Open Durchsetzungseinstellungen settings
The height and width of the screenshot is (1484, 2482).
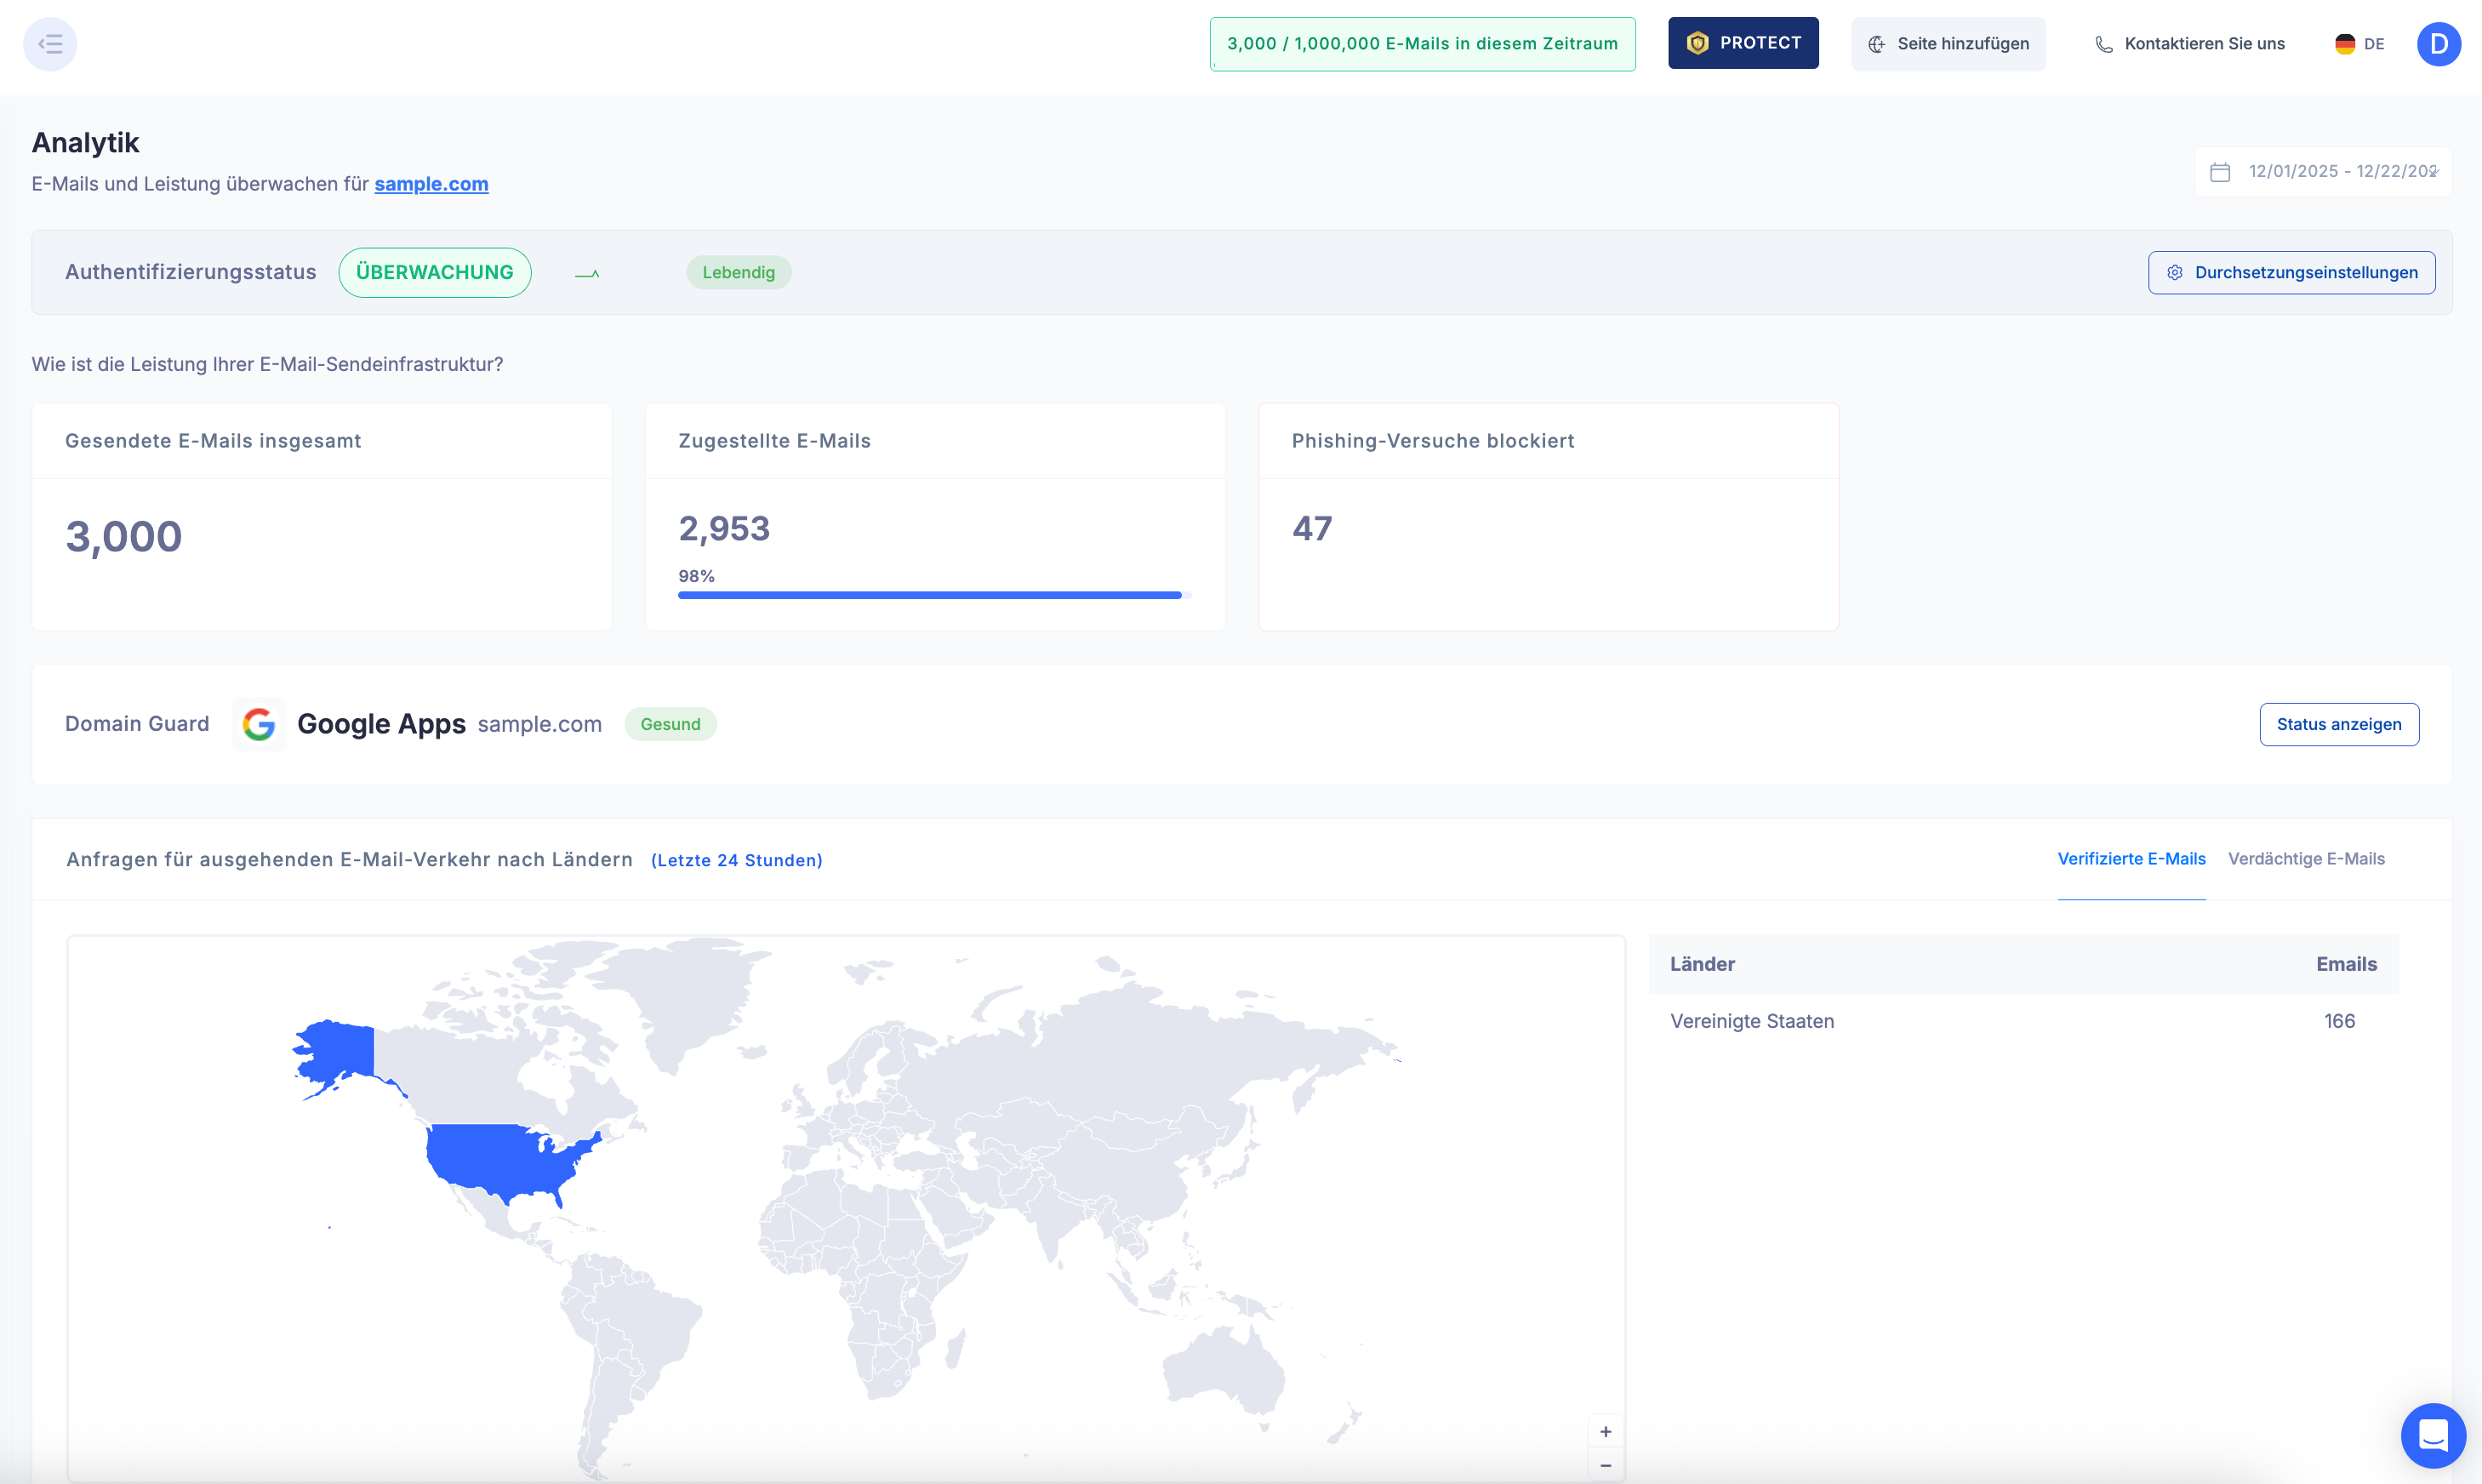pos(2291,273)
